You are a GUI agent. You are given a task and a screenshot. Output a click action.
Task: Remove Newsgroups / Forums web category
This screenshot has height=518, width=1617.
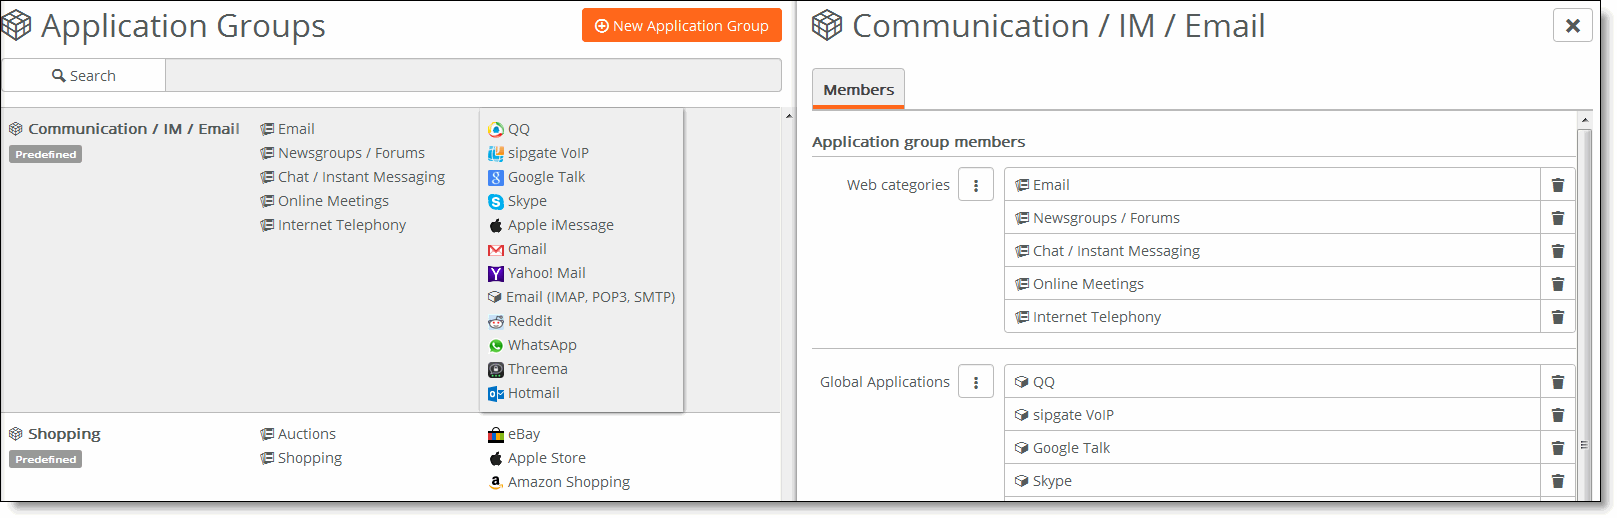1557,218
